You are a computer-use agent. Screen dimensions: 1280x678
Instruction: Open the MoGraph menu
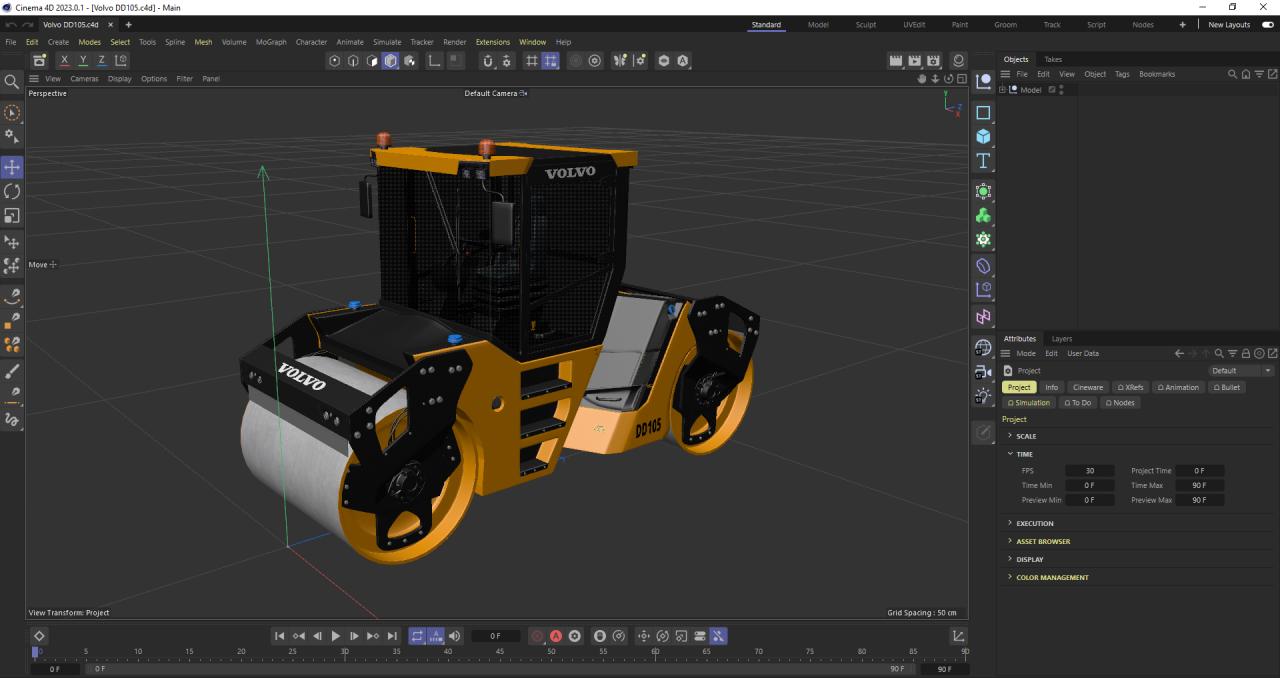coord(270,42)
